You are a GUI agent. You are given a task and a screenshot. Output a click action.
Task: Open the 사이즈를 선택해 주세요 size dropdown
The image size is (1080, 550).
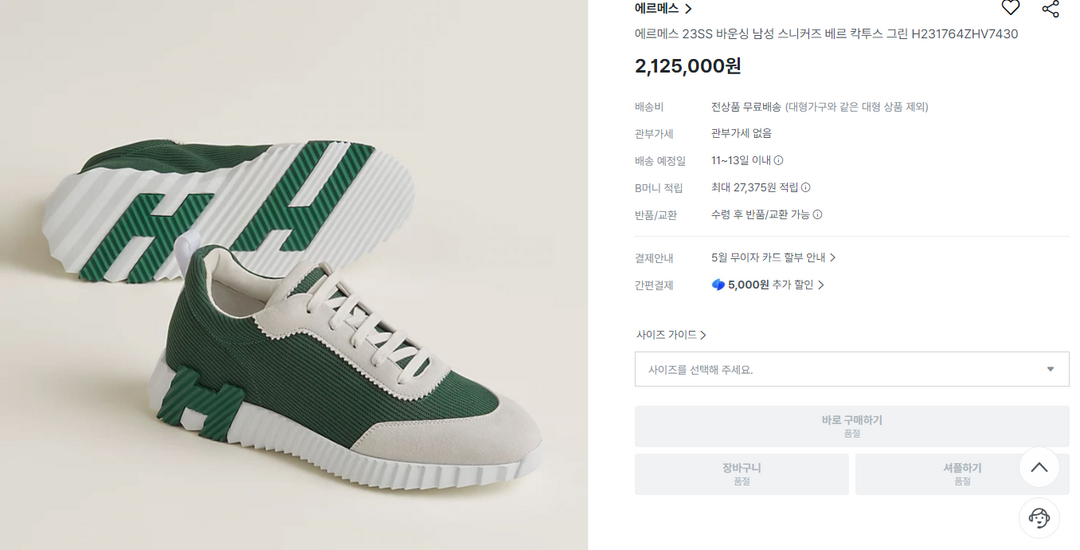click(851, 369)
